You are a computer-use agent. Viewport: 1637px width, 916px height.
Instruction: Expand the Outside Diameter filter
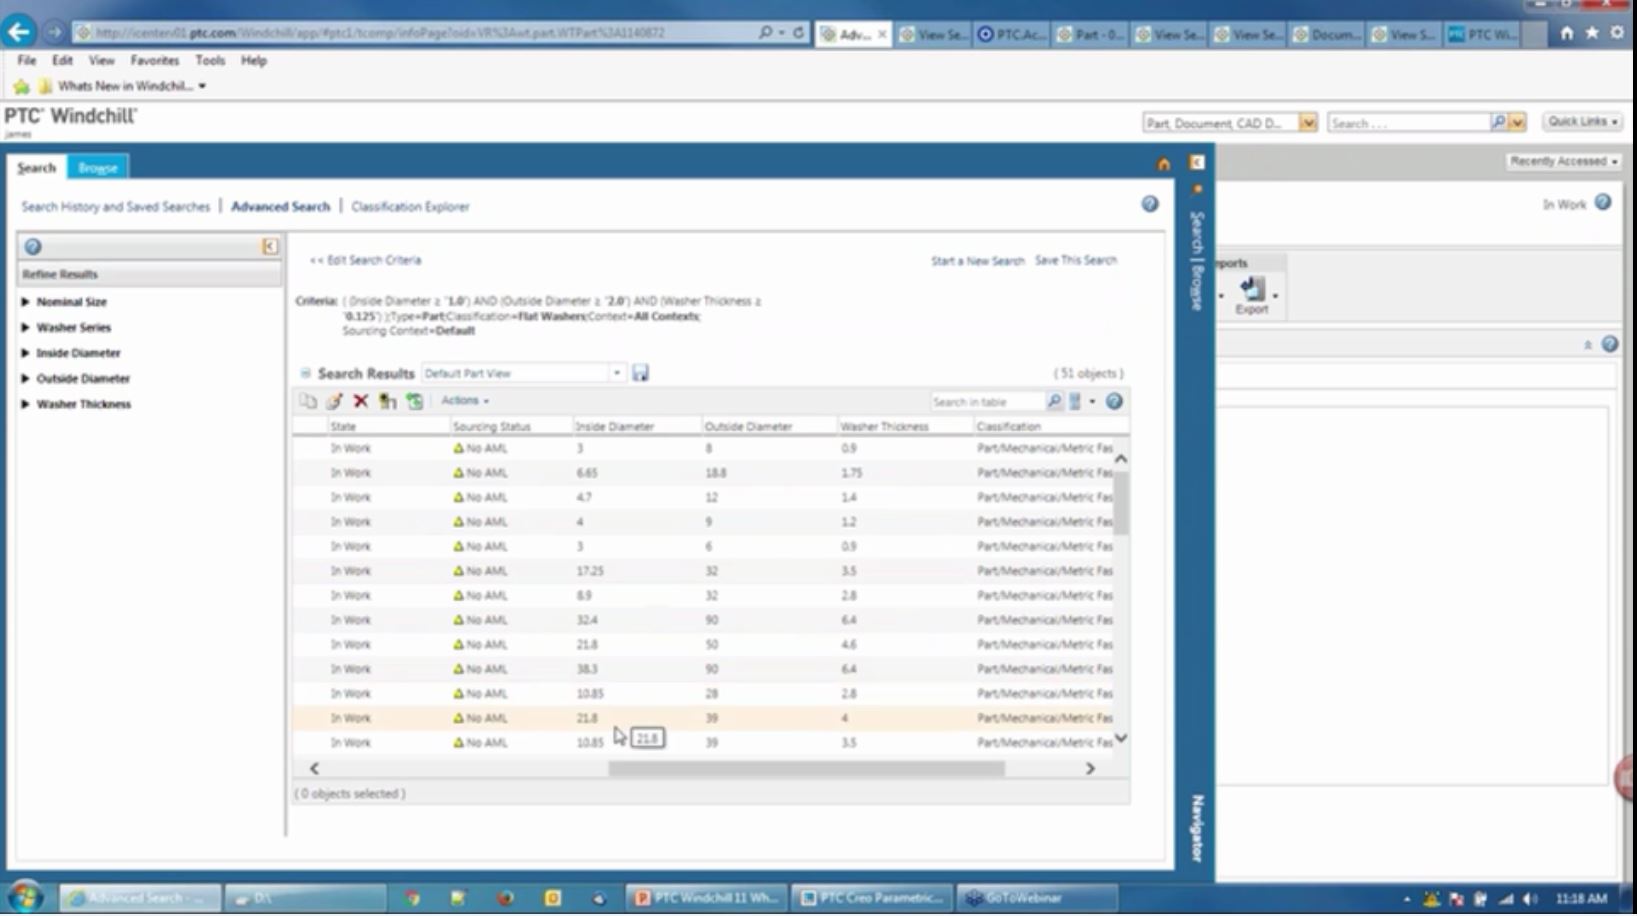[x=25, y=379]
